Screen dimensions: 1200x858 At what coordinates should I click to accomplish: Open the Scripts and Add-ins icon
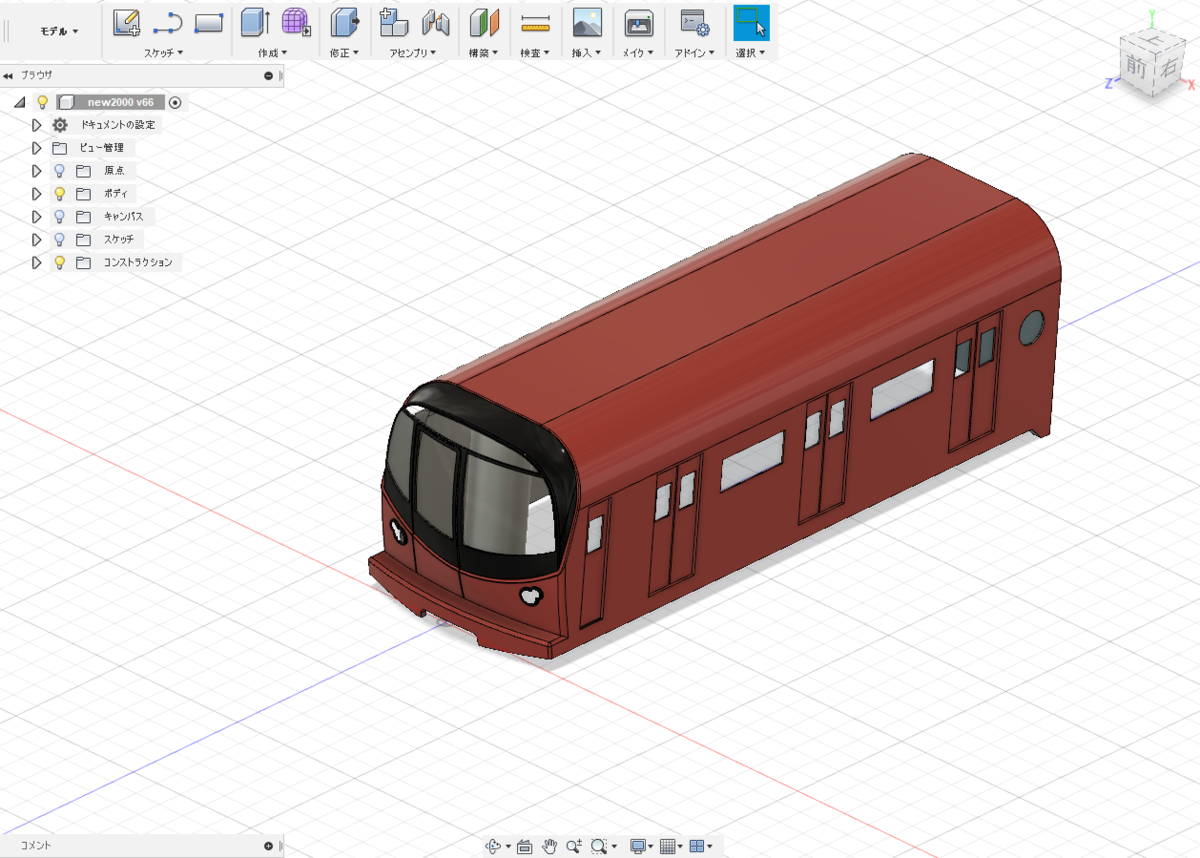(694, 22)
